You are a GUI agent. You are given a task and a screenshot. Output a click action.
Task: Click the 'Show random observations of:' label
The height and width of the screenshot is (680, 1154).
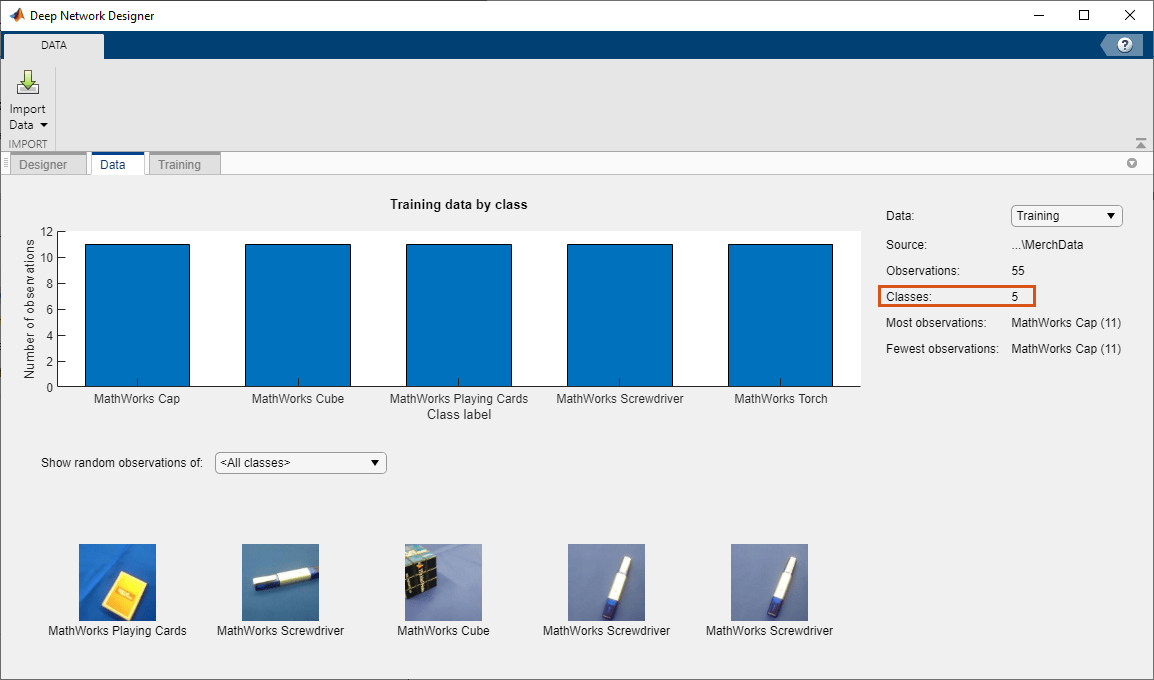[122, 463]
